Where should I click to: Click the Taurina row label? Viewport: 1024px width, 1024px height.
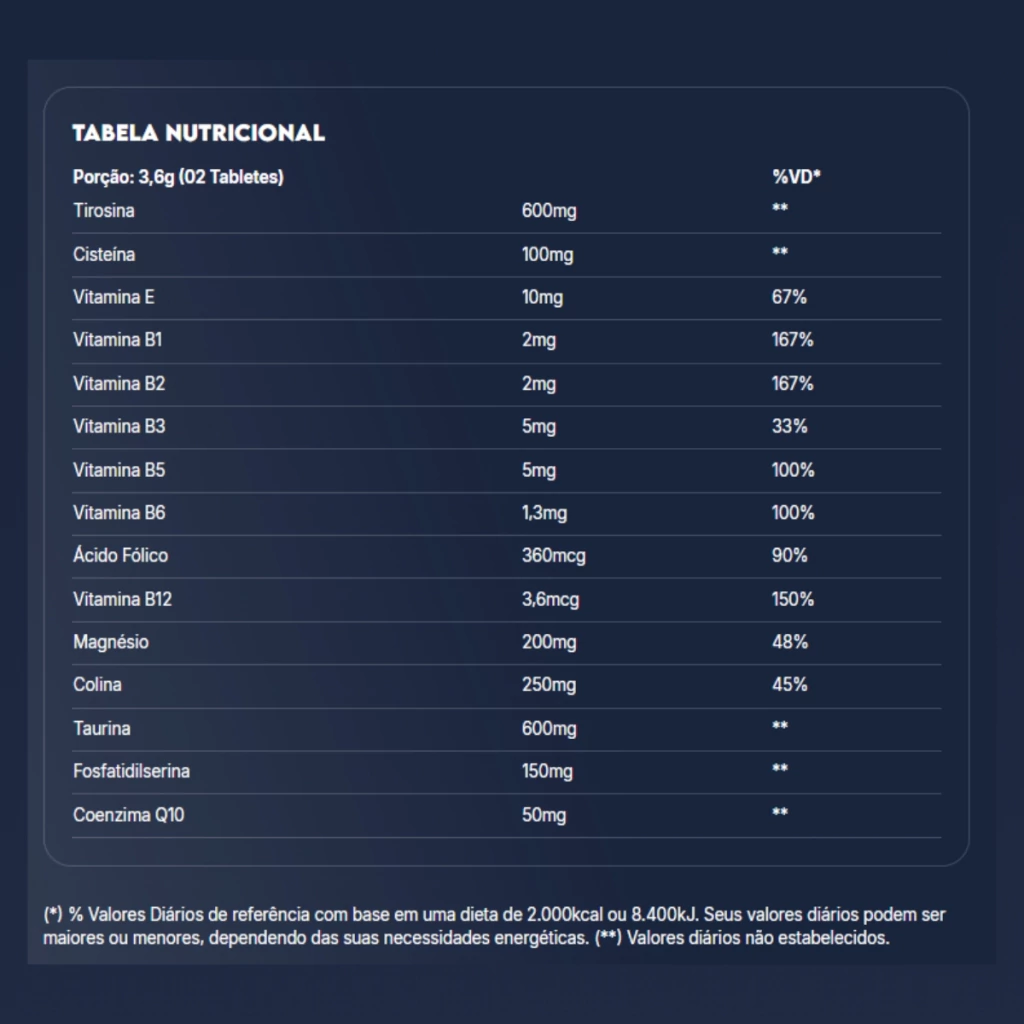coord(102,728)
